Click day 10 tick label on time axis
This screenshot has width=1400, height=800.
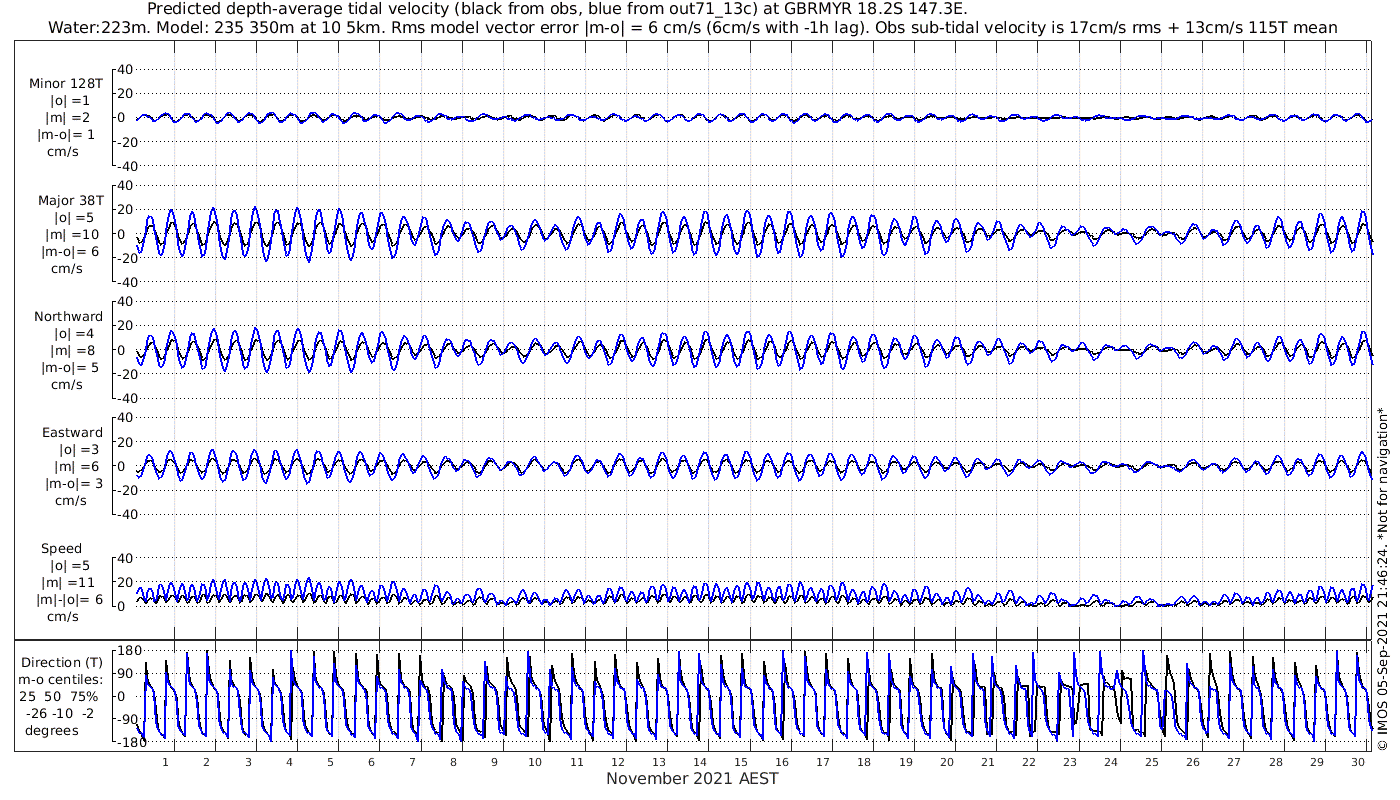[535, 762]
